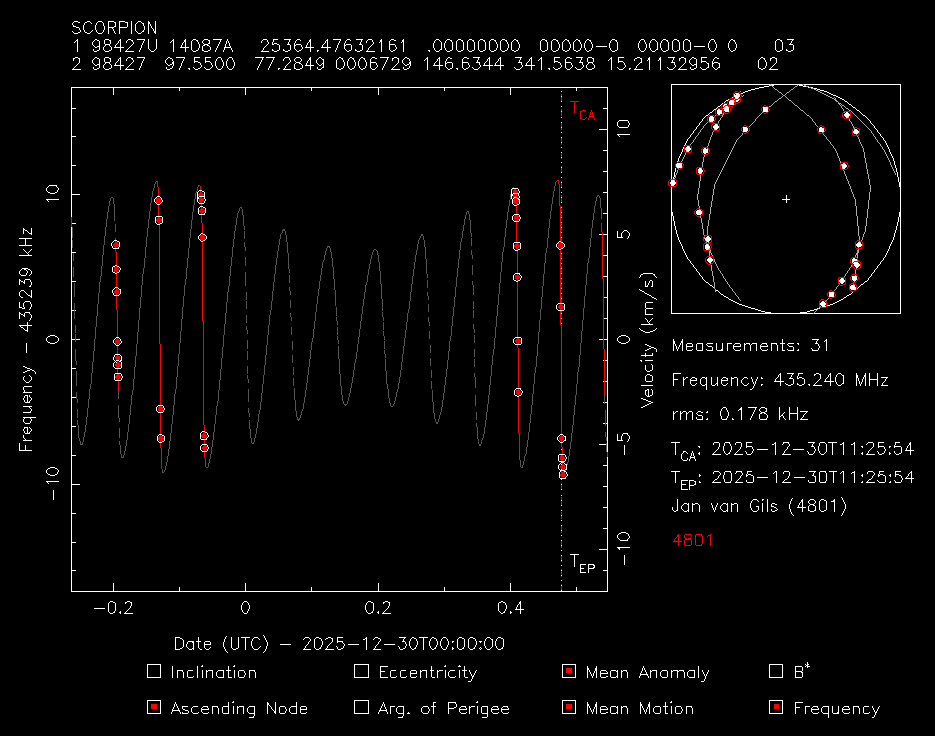
Task: Uncheck the Frequency fit checkbox
Action: coord(776,708)
